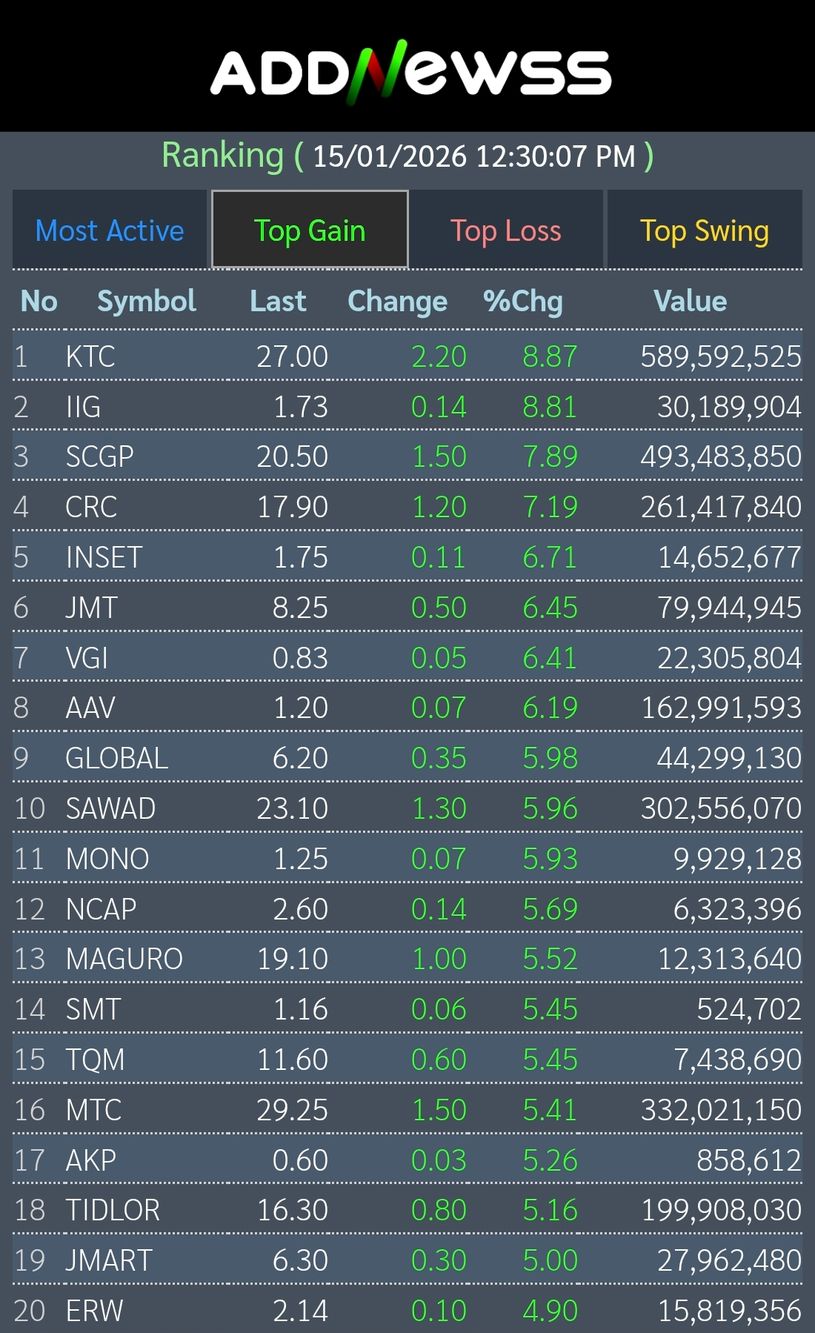The image size is (815, 1333).
Task: Open the KTC stock symbol
Action: (x=90, y=357)
